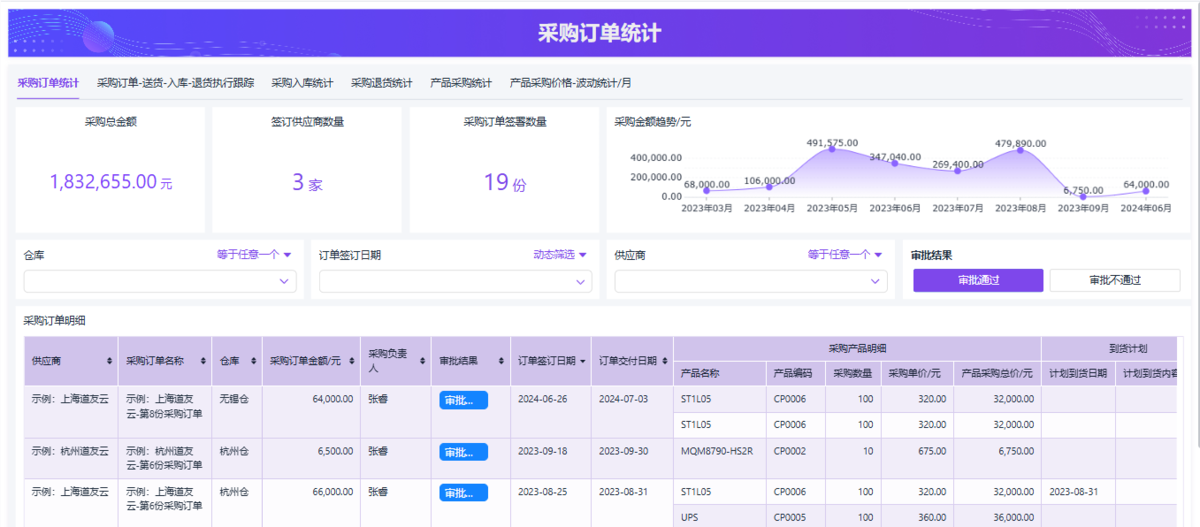Click sort icon in 采购订单名称 header
The height and width of the screenshot is (527, 1200).
tap(203, 361)
